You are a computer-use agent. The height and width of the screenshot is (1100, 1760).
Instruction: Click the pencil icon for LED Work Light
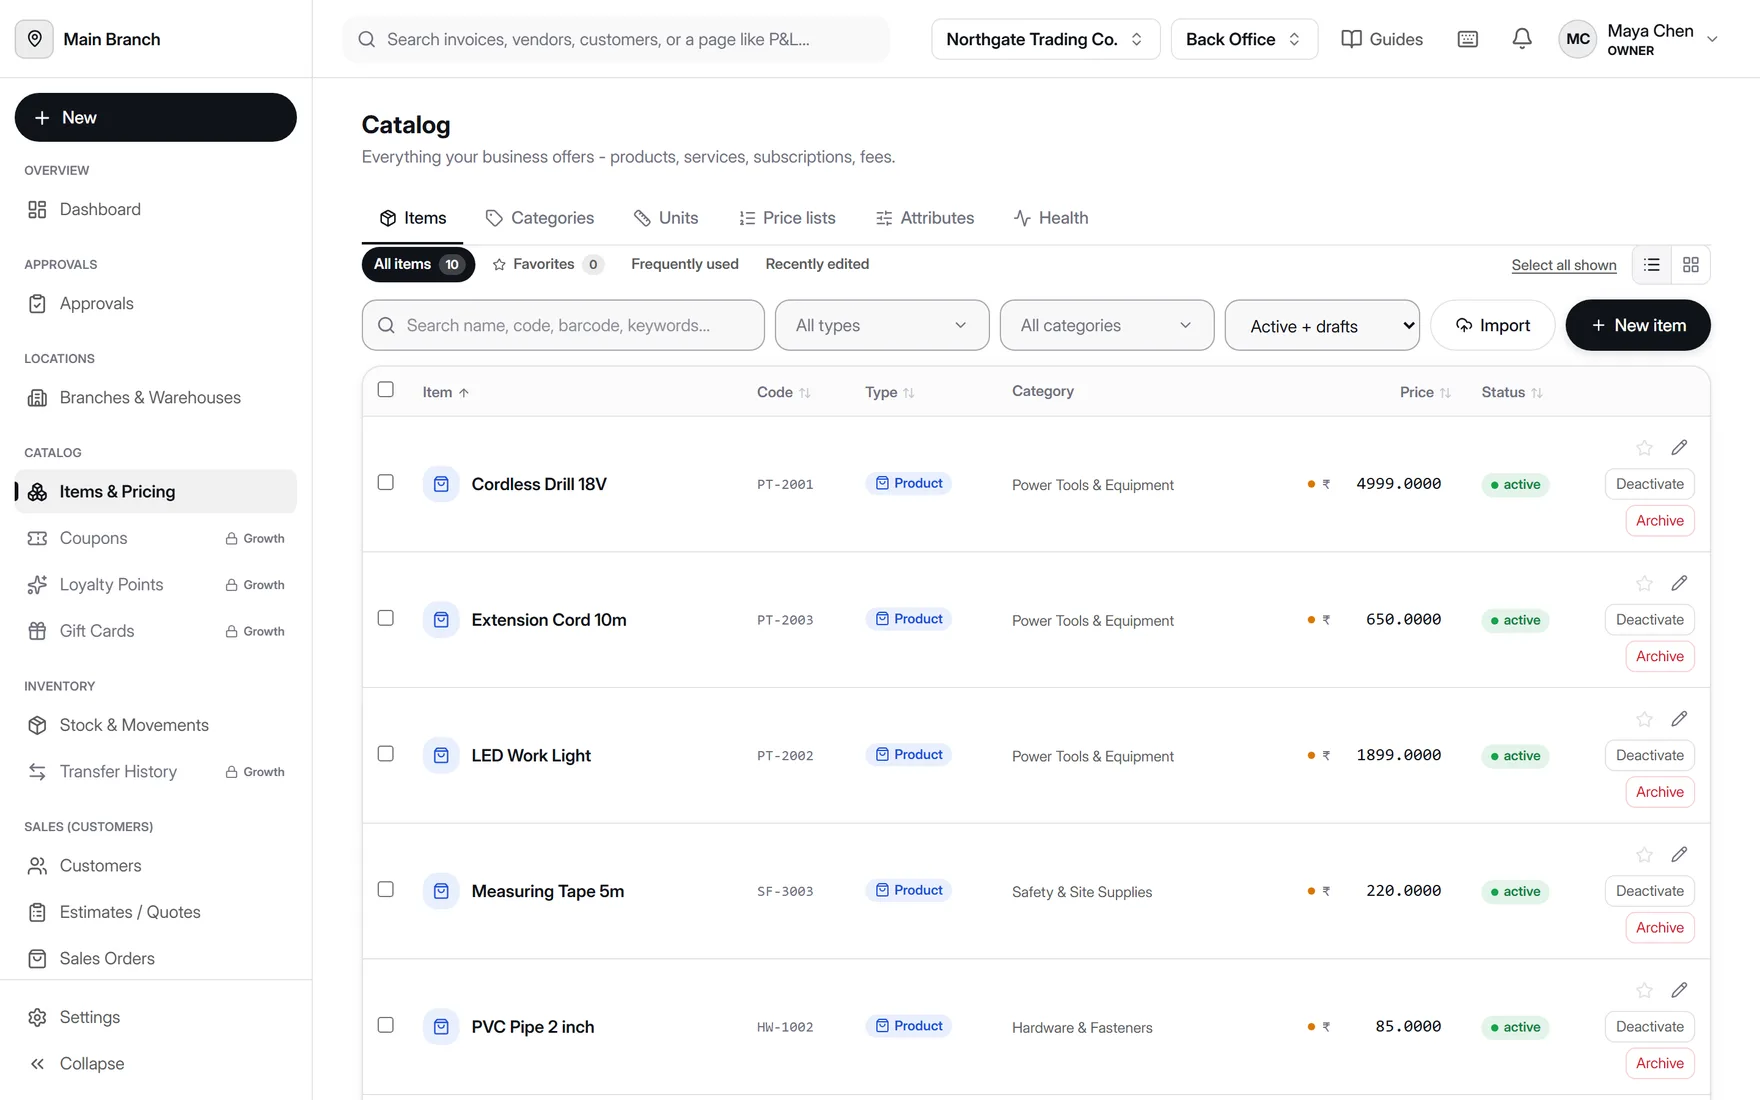(x=1679, y=718)
